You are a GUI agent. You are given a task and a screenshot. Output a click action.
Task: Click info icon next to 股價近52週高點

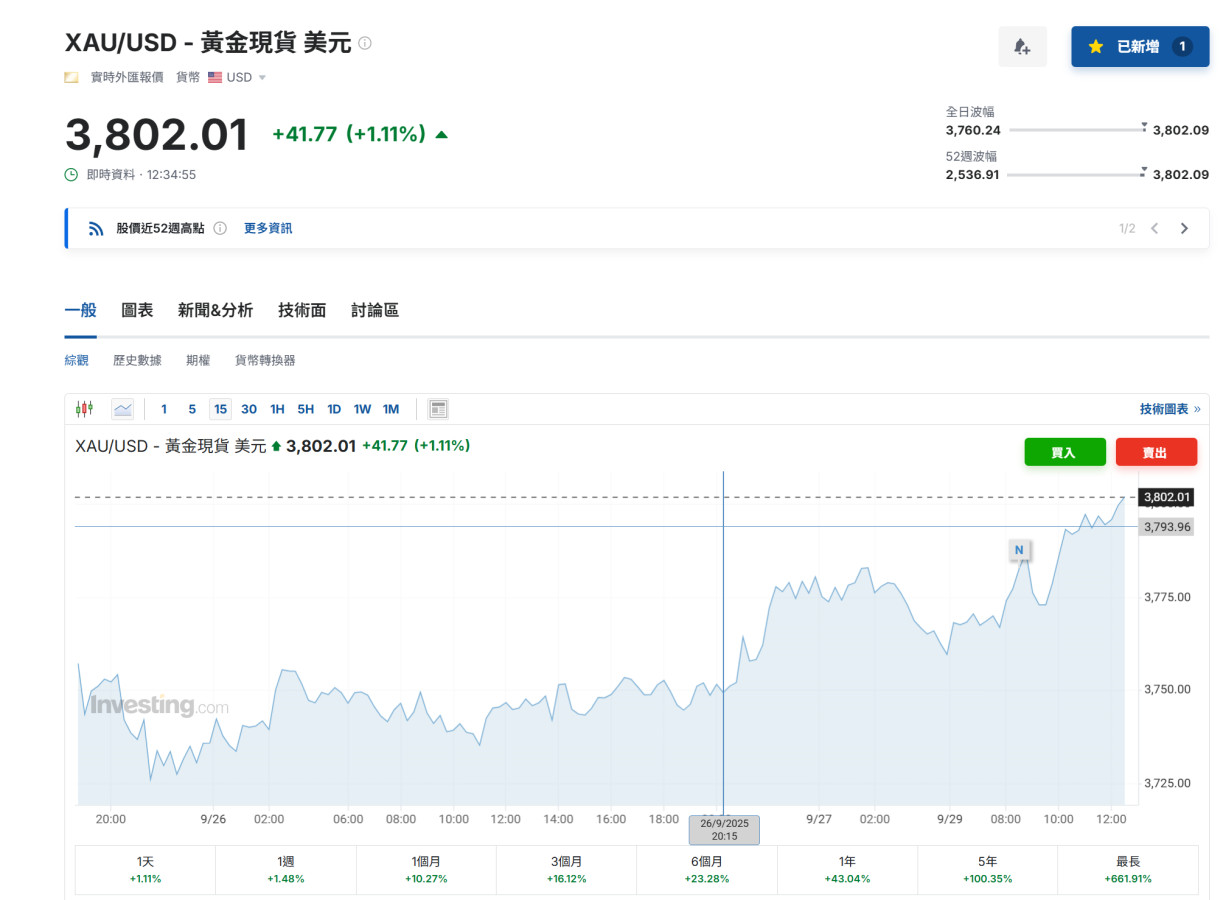pyautogui.click(x=220, y=228)
